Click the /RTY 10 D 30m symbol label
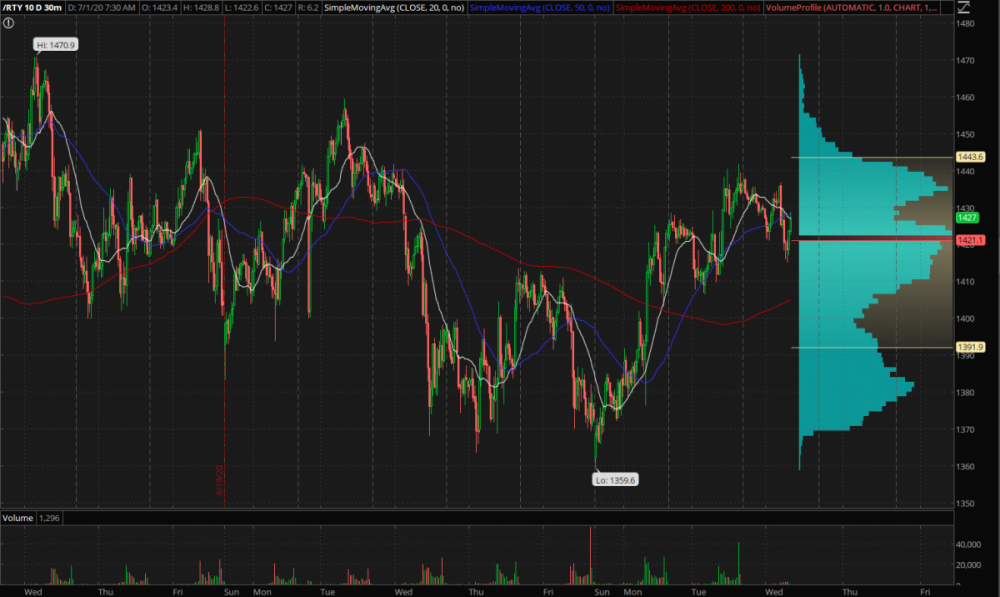This screenshot has width=1000, height=597. [x=33, y=8]
